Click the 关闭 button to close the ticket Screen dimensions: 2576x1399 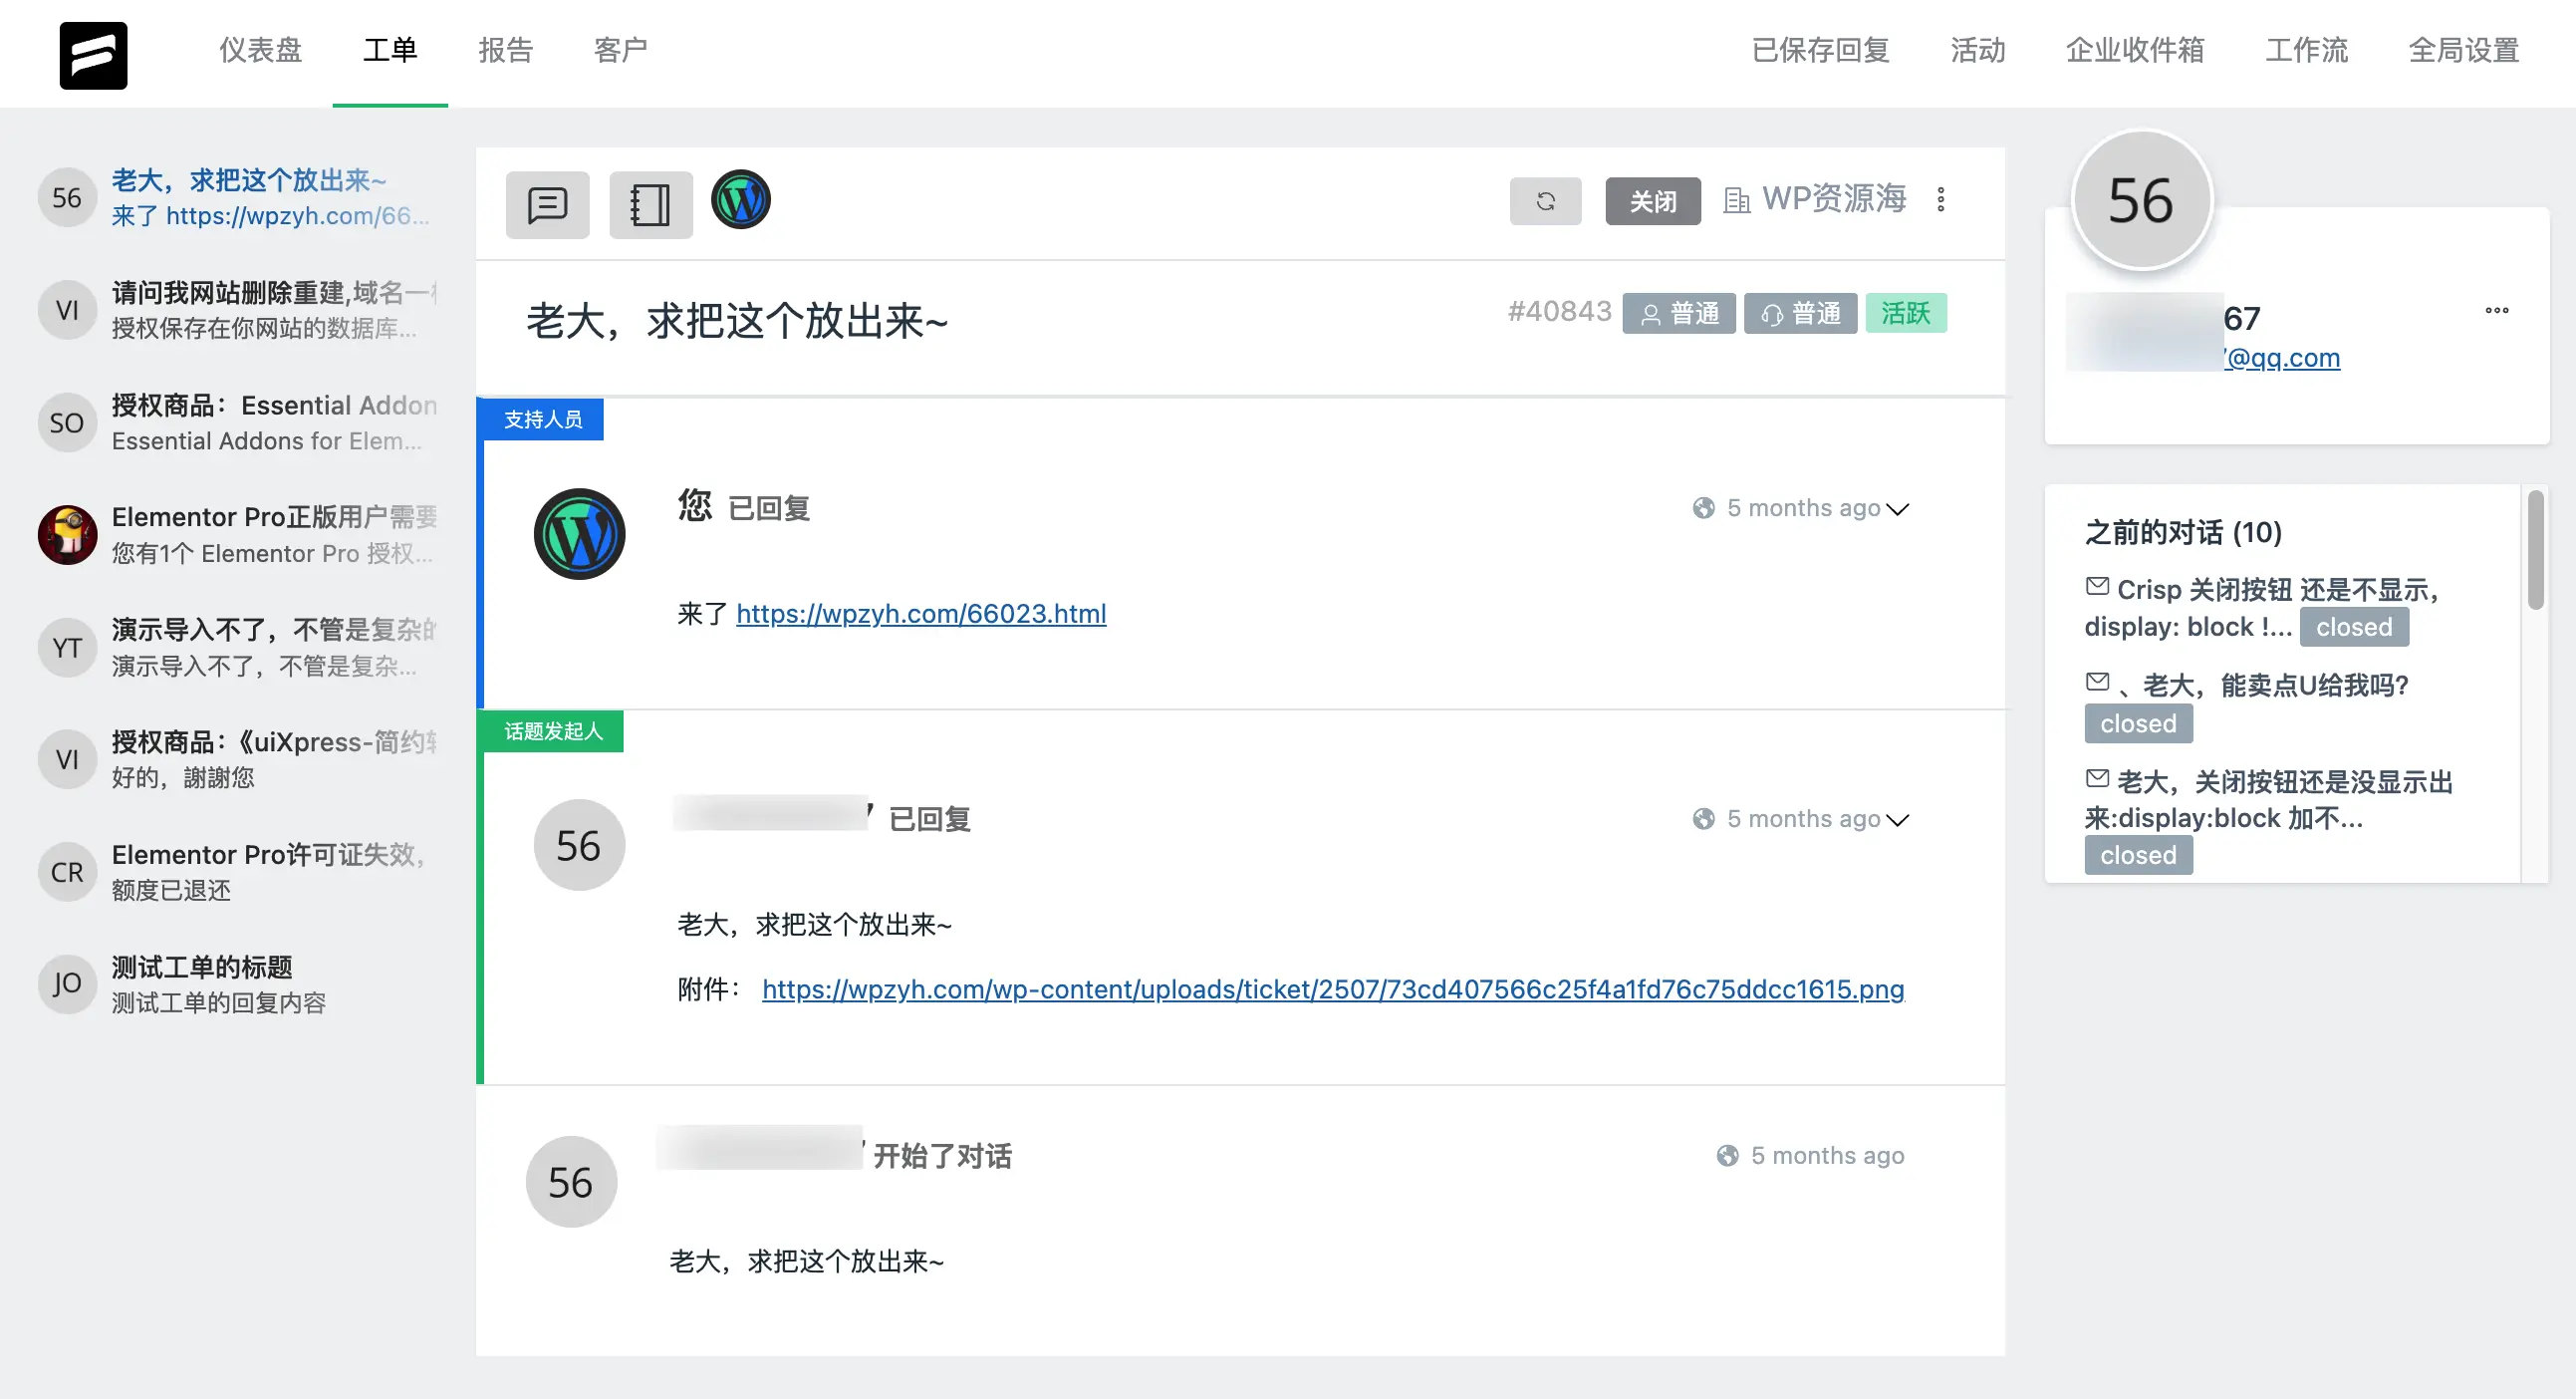click(x=1652, y=201)
